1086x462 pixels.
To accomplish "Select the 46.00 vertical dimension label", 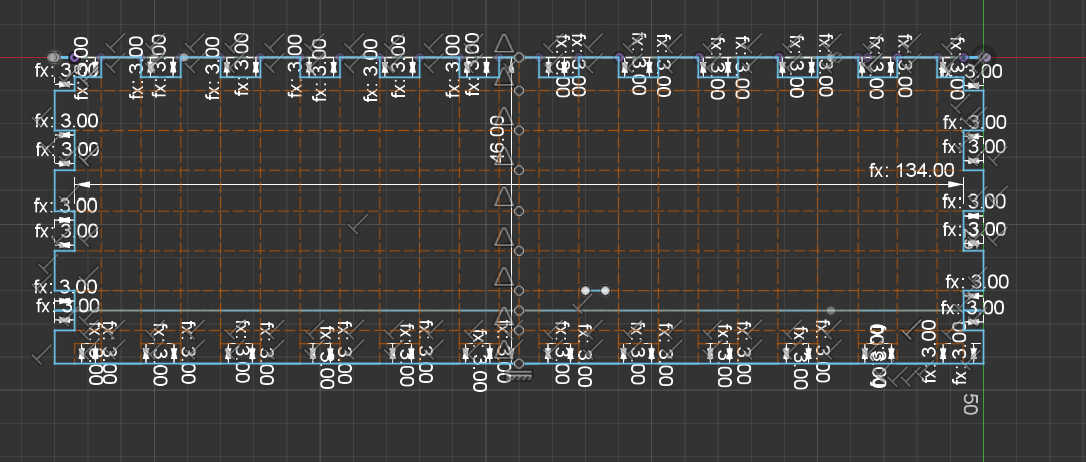I will 497,139.
